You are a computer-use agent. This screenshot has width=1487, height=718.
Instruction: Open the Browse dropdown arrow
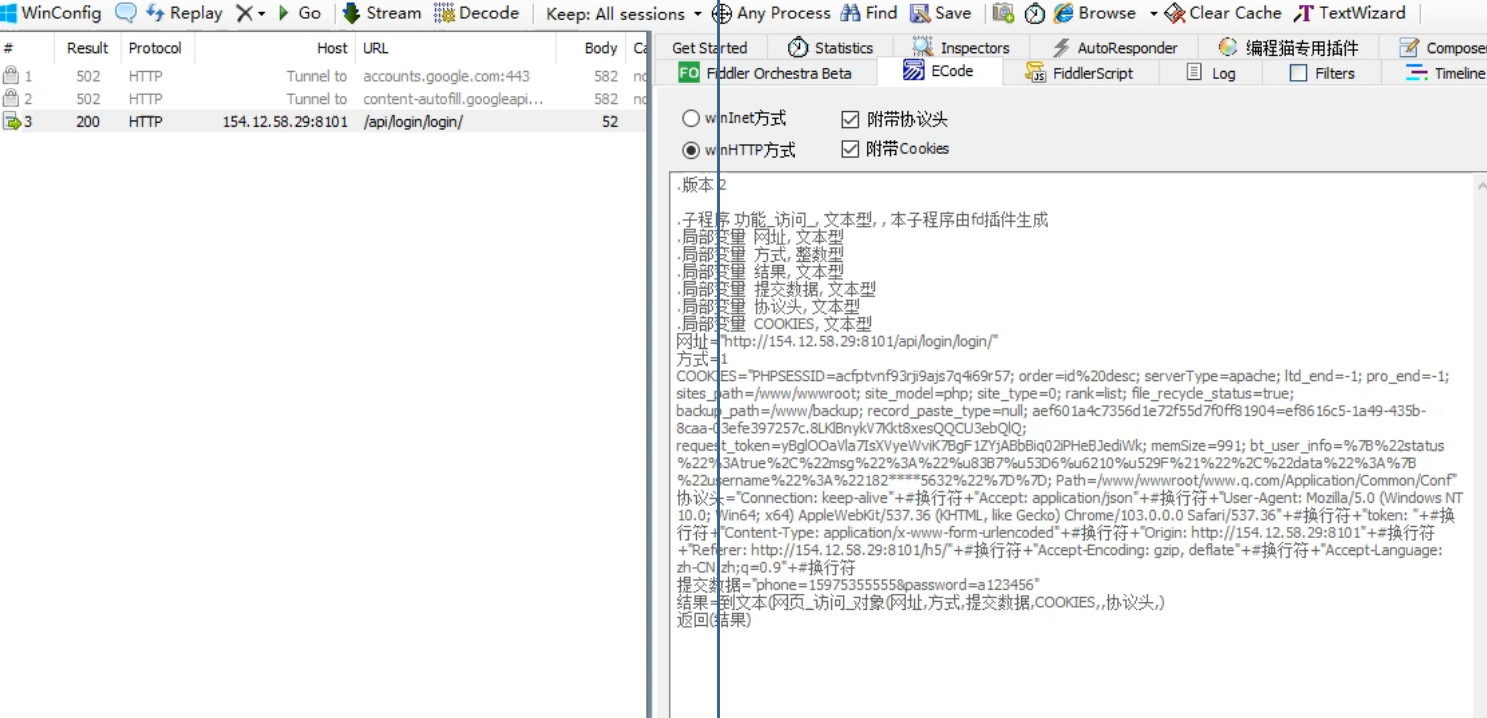[x=1153, y=14]
